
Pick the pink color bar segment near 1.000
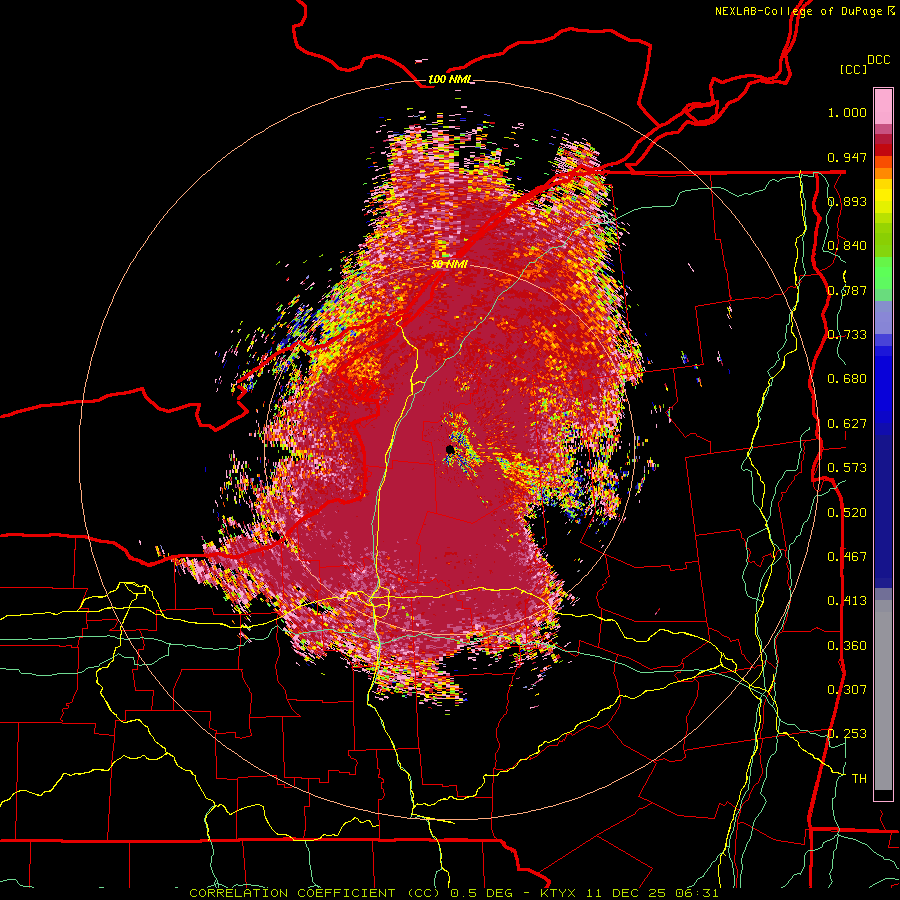coord(883,106)
